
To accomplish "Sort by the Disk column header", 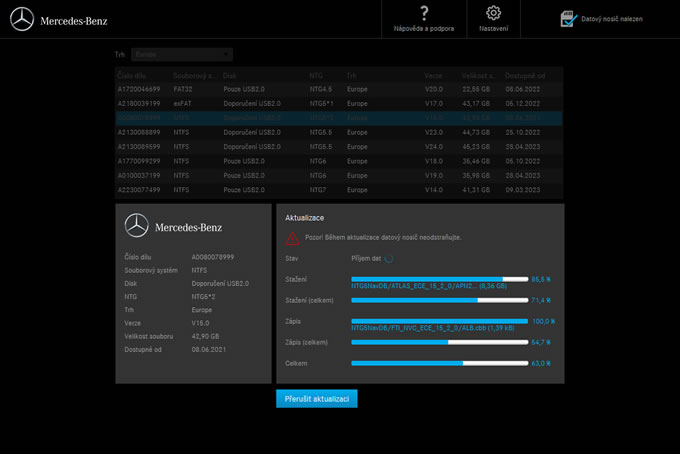I will coord(229,76).
